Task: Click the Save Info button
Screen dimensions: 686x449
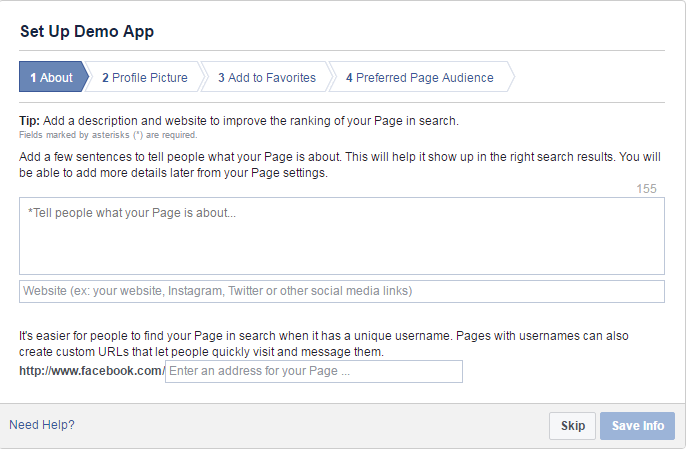Action: tap(637, 425)
